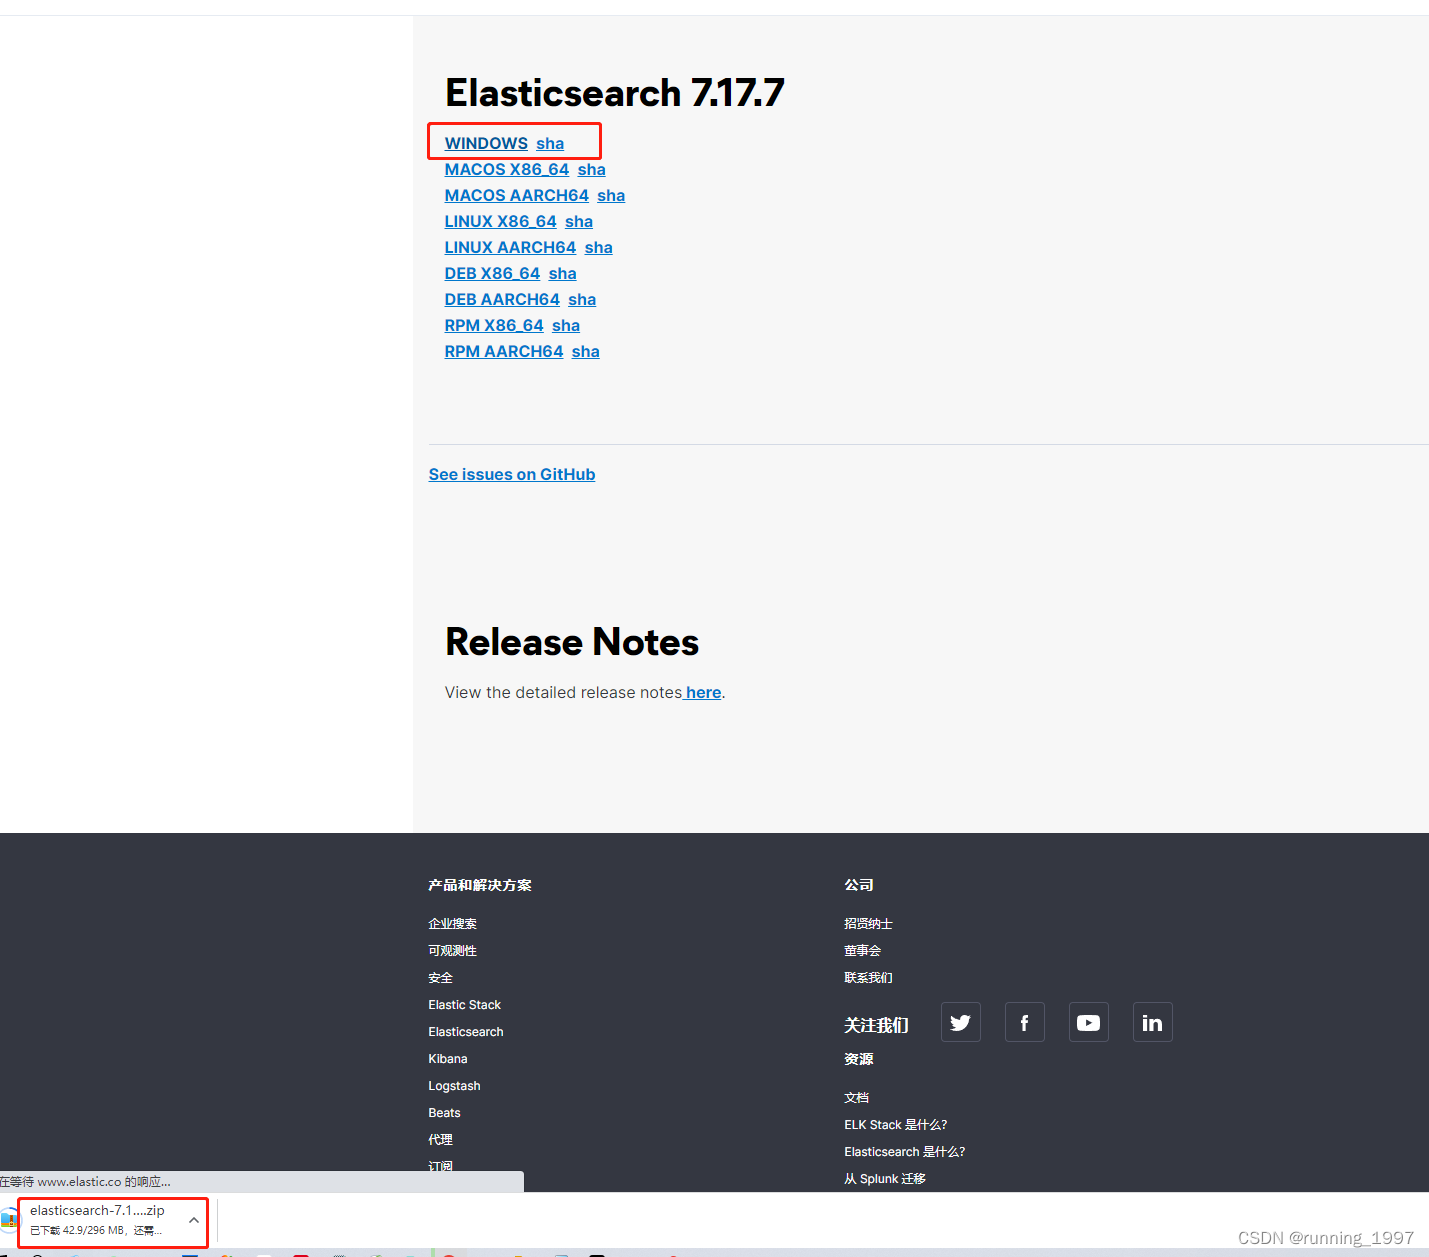Download the DEB AARCH64 package
Image resolution: width=1429 pixels, height=1257 pixels.
(502, 299)
